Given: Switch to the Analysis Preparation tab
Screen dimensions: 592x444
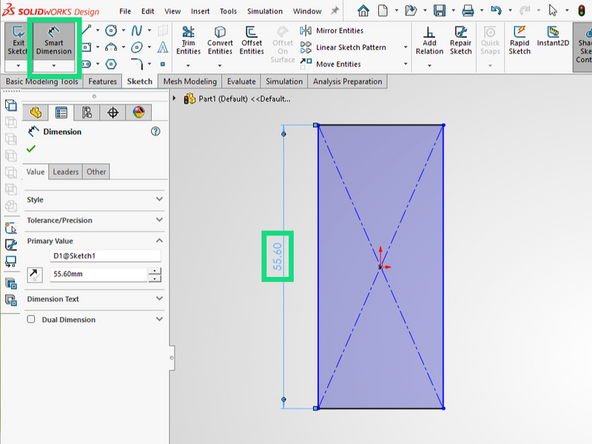Looking at the screenshot, I should (347, 82).
